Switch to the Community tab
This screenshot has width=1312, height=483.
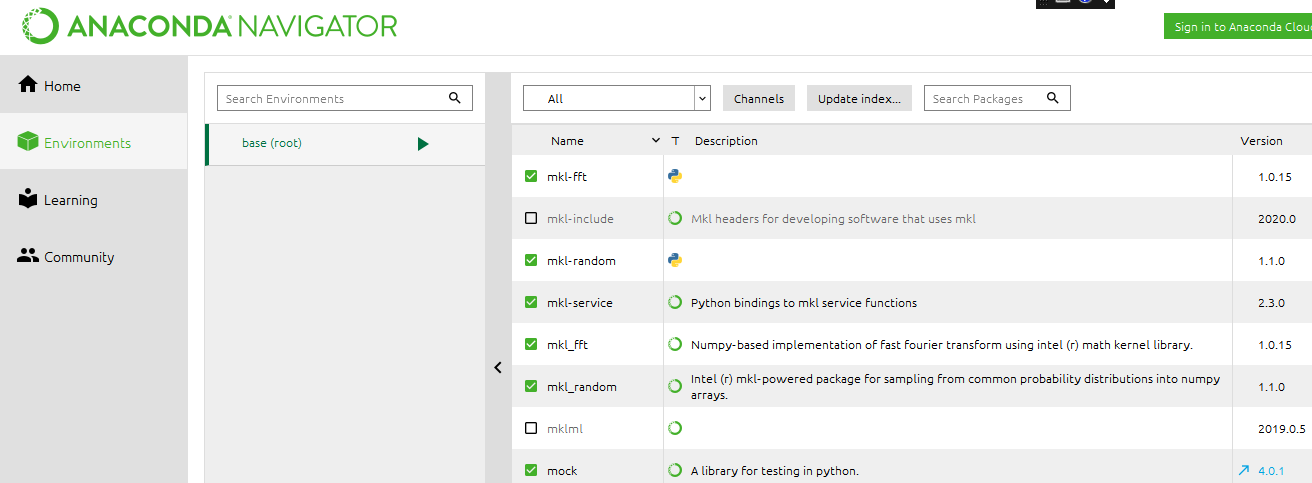94,256
